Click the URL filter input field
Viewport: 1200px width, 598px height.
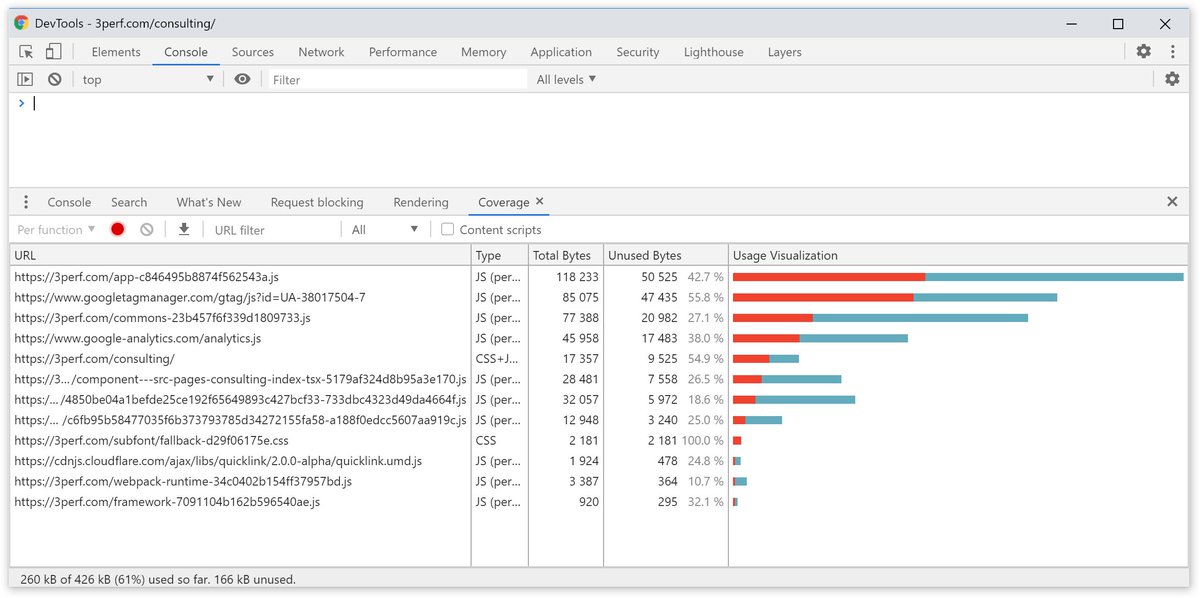[x=275, y=229]
